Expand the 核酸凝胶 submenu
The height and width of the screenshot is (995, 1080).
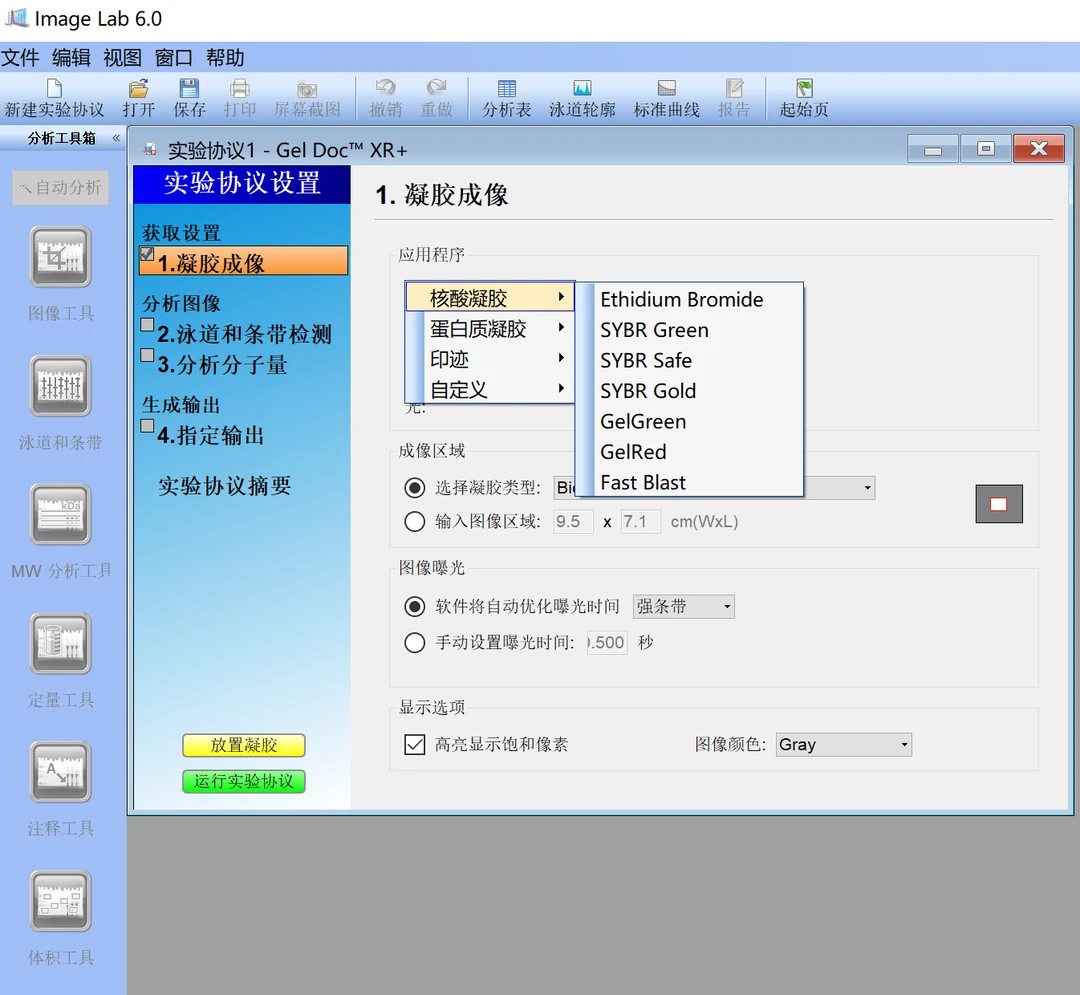pos(490,297)
